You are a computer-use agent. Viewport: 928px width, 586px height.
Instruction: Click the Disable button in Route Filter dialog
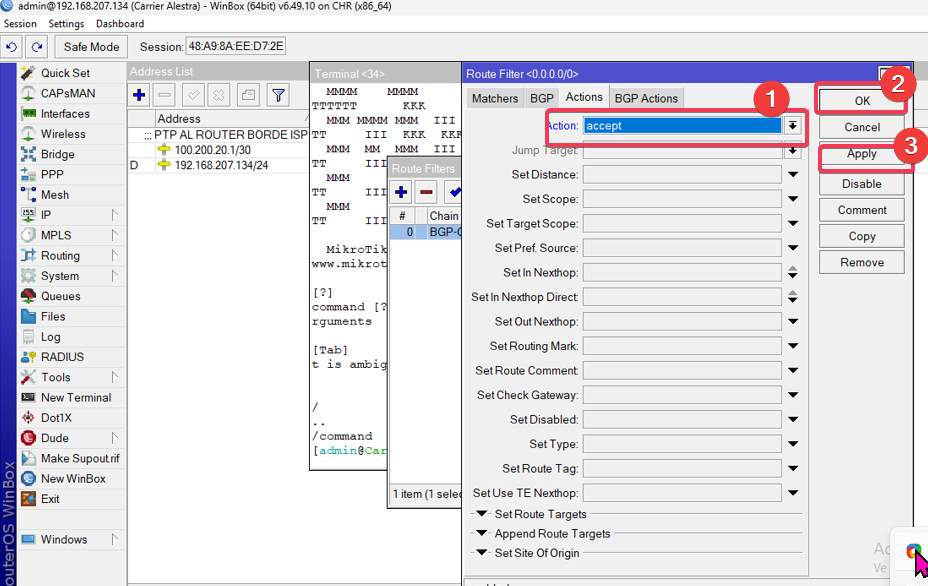point(862,183)
